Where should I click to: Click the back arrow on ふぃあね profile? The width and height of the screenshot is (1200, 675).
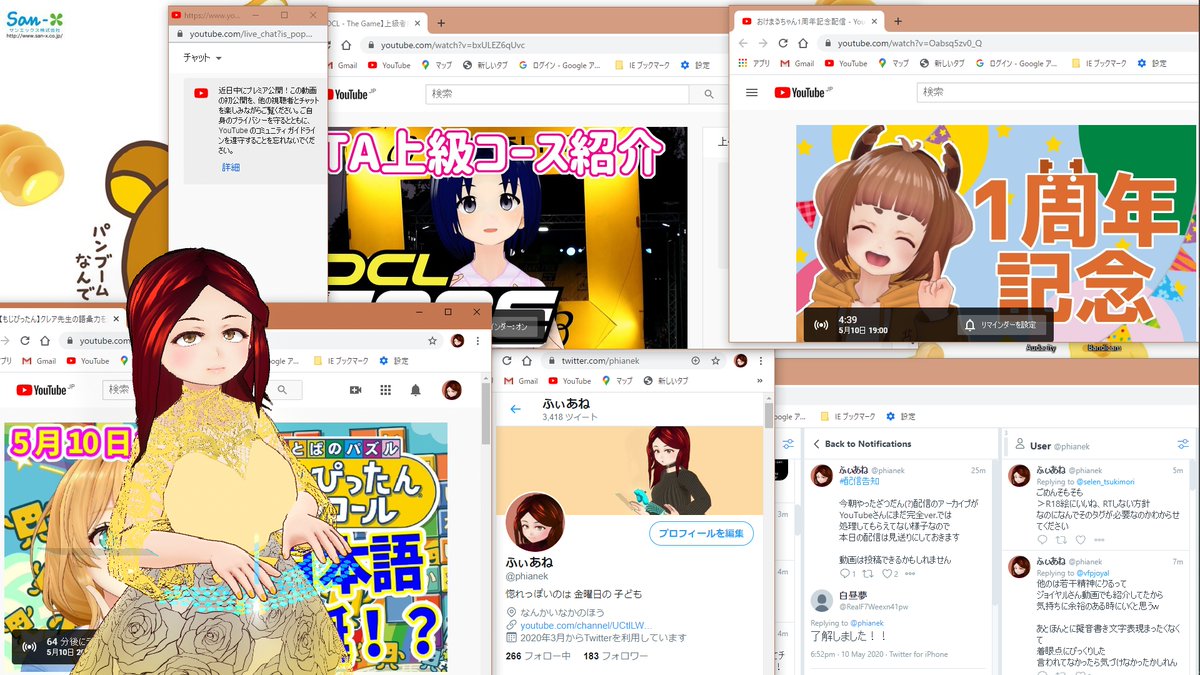coord(516,409)
